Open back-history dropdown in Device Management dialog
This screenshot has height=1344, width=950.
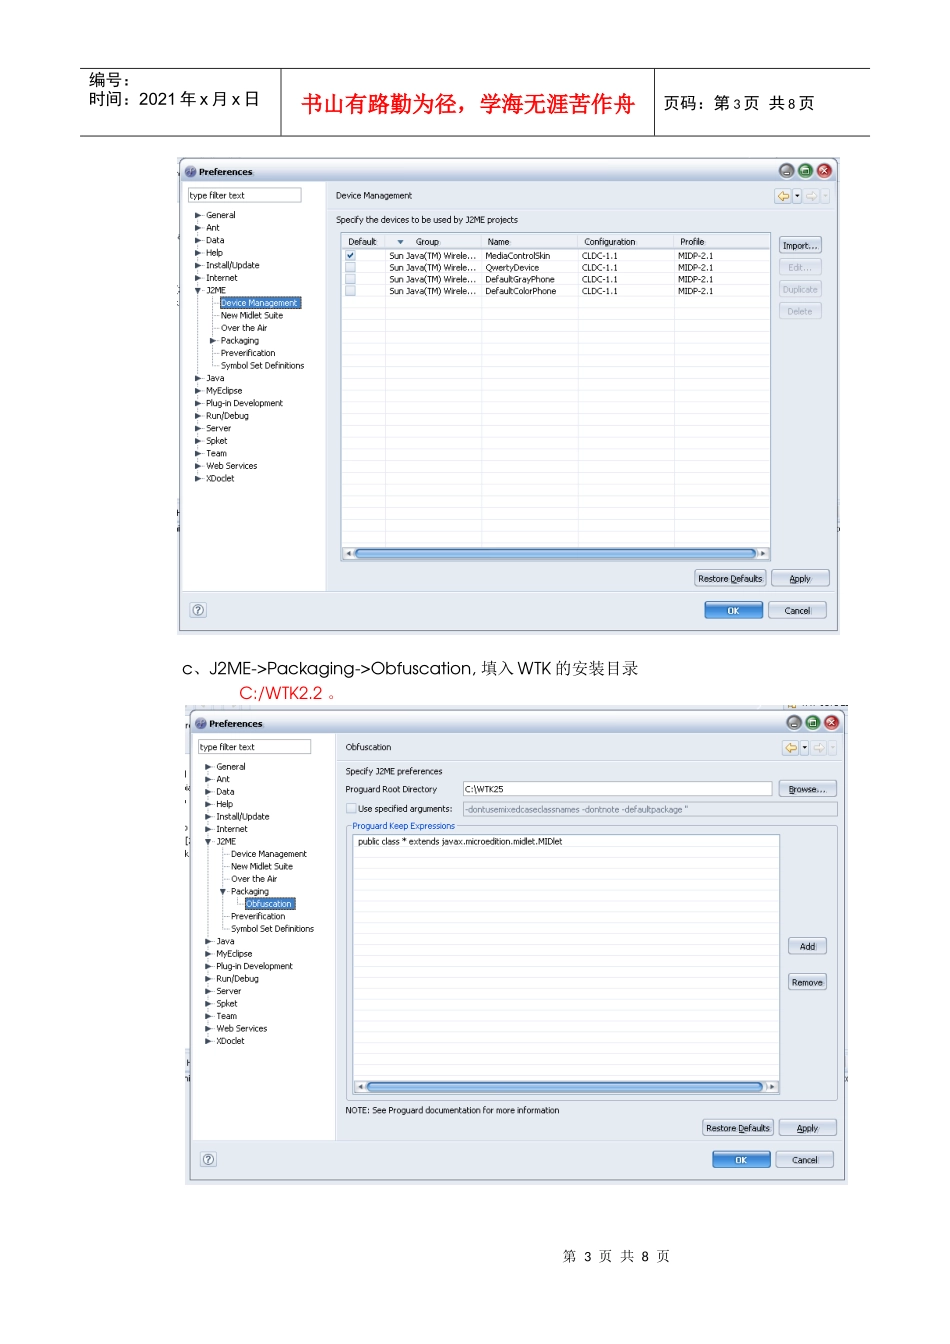tap(797, 196)
